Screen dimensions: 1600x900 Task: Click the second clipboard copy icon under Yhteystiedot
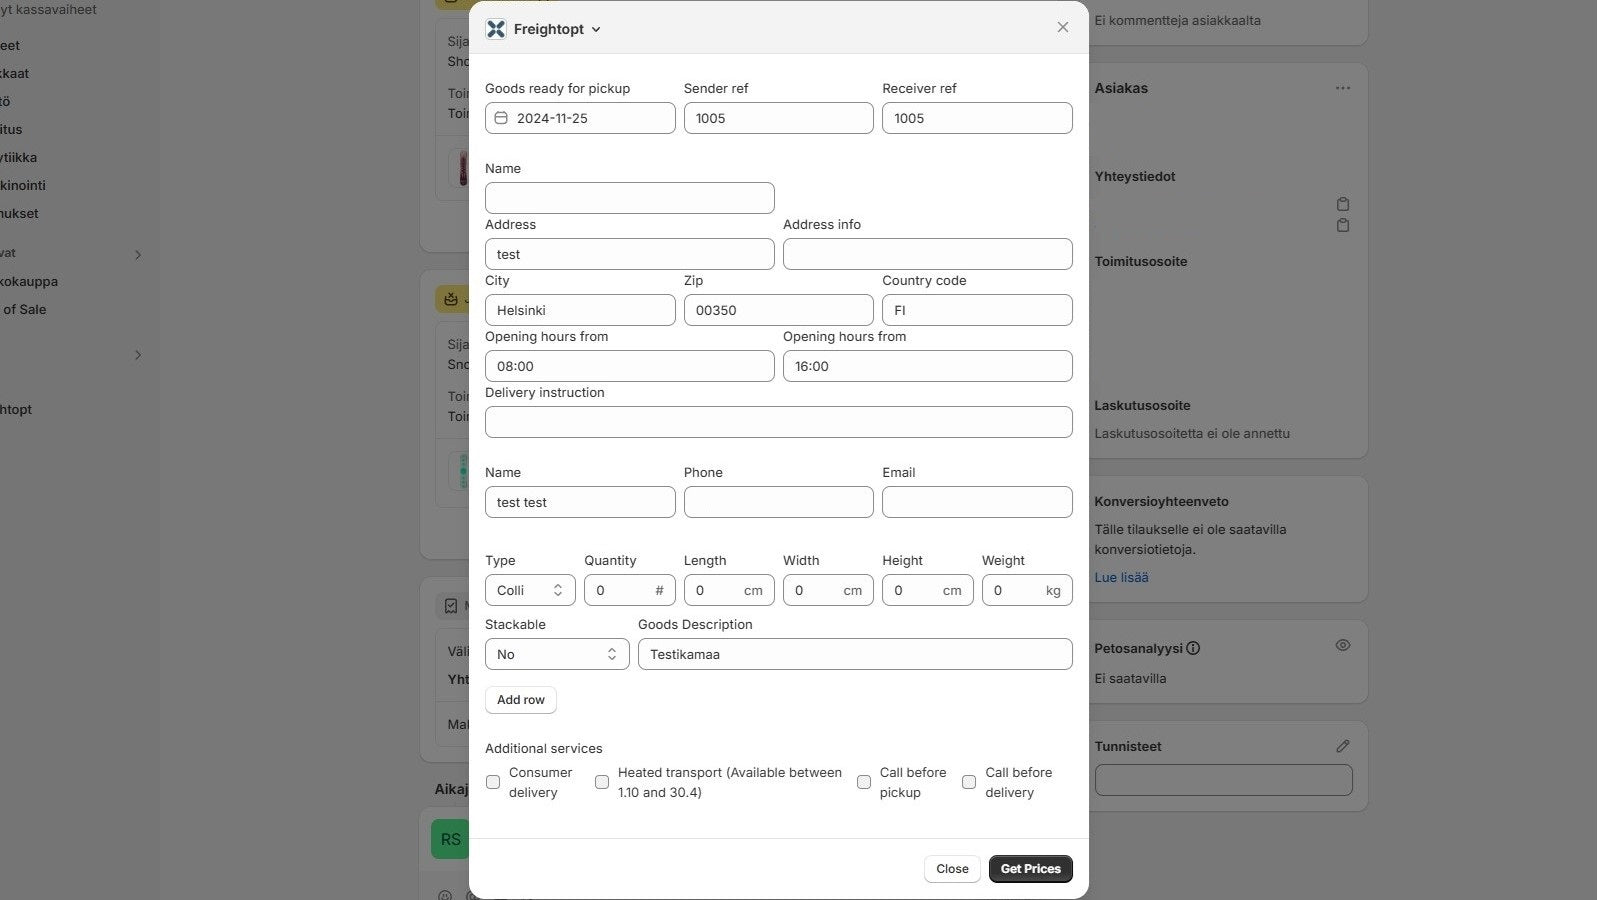coord(1343,226)
